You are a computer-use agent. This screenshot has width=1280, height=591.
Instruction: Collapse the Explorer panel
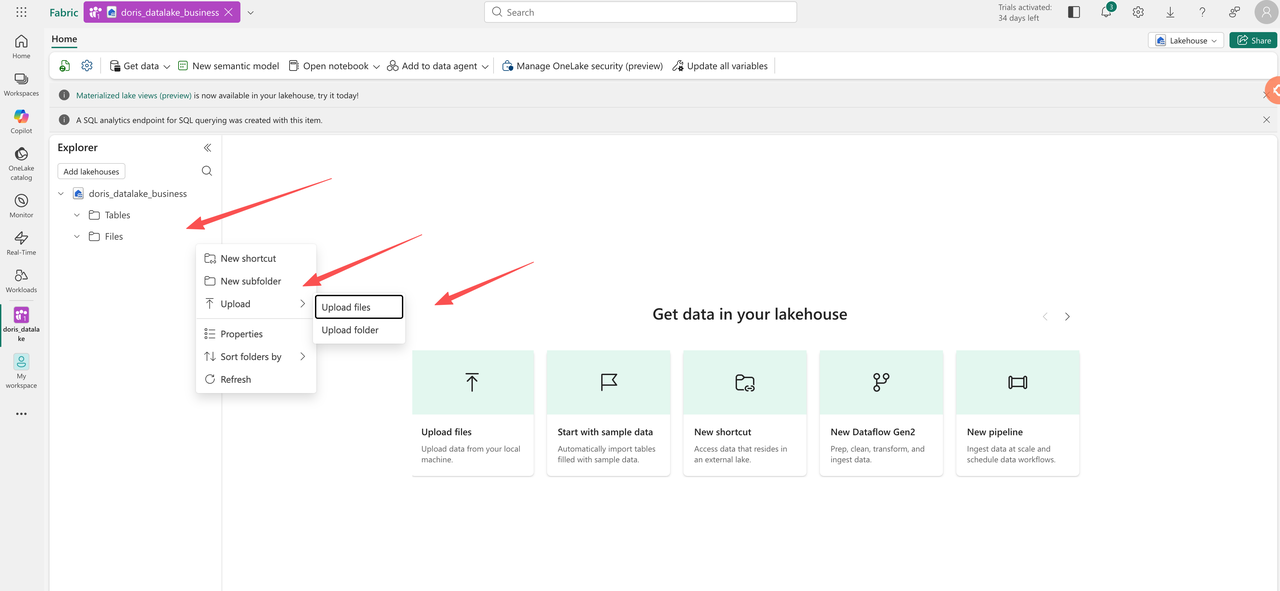pyautogui.click(x=207, y=148)
